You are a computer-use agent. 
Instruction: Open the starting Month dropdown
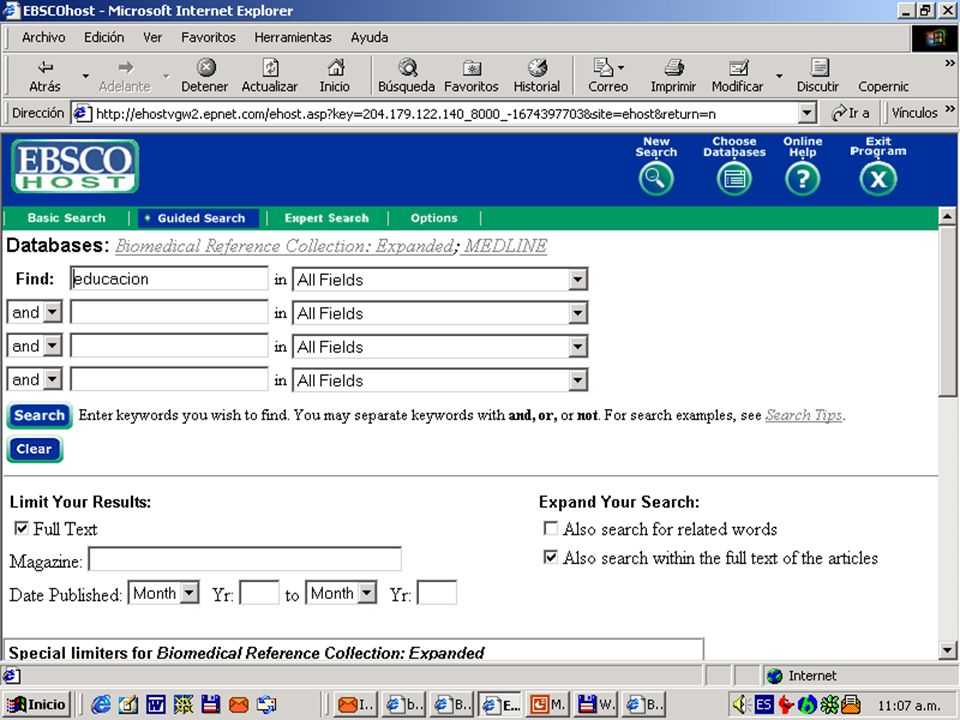point(190,593)
